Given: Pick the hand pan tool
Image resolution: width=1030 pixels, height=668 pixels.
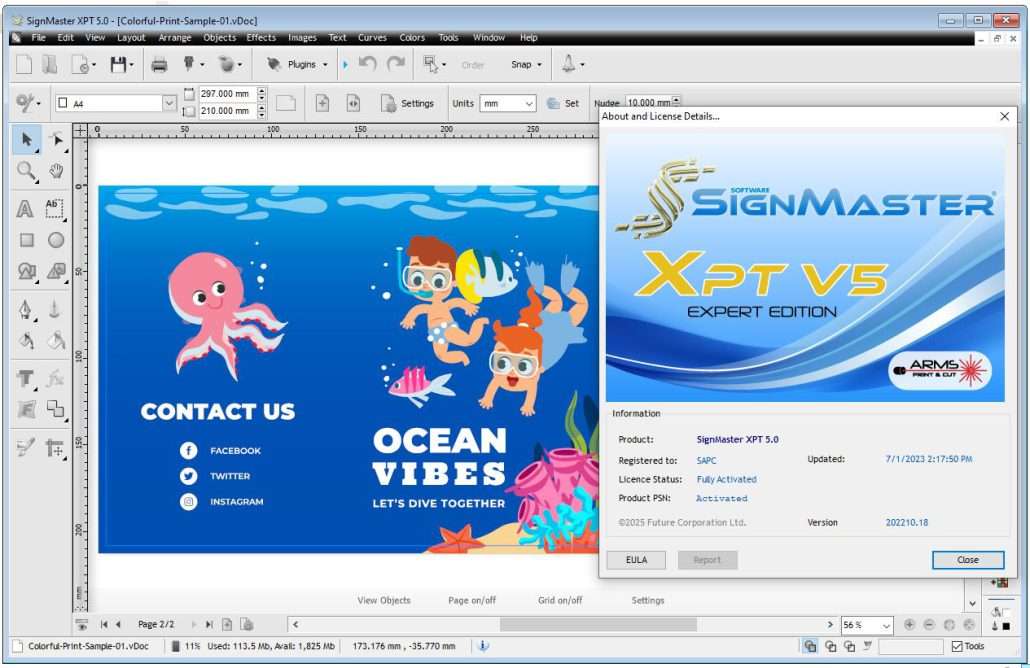Looking at the screenshot, I should [x=56, y=171].
